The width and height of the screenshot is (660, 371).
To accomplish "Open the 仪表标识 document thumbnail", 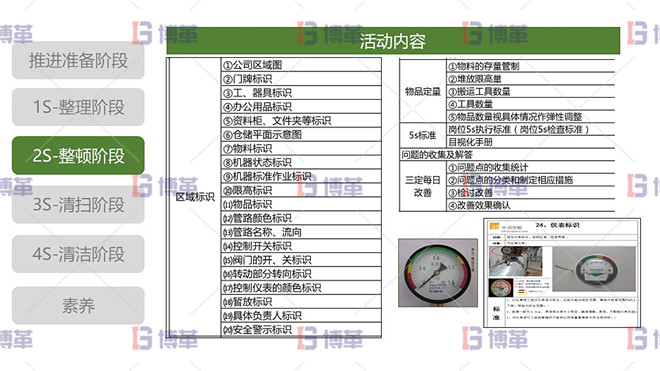I will point(562,272).
